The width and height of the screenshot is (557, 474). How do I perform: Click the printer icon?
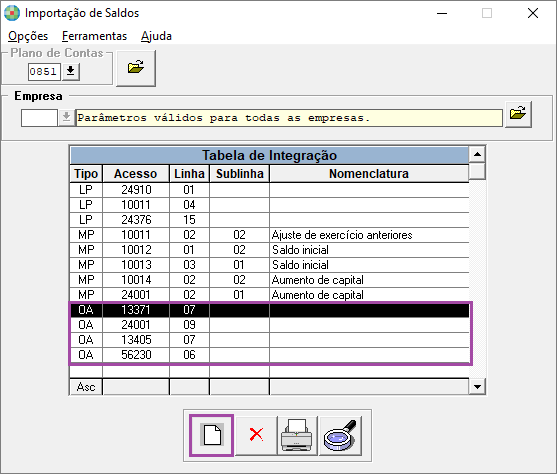pos(297,435)
